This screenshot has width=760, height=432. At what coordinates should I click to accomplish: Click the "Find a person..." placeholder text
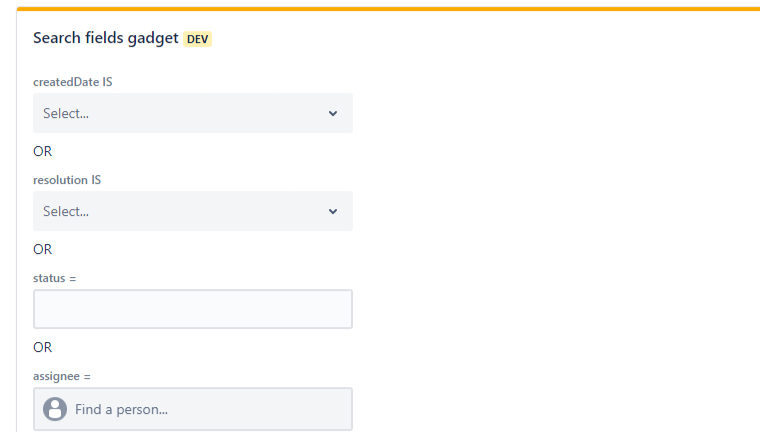coord(121,409)
